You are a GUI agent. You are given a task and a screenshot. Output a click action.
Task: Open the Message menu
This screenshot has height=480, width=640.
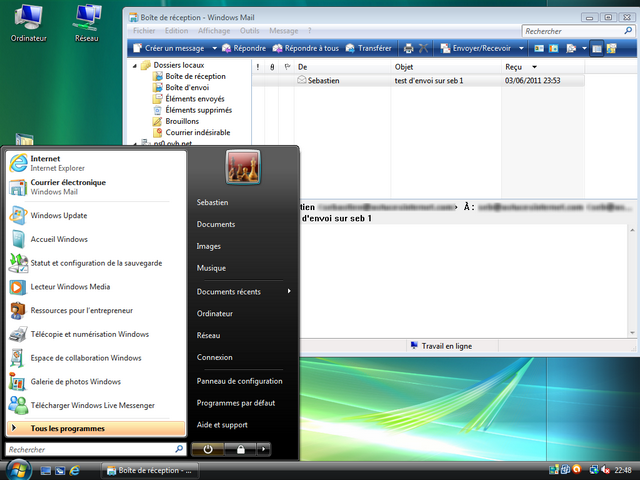click(283, 31)
